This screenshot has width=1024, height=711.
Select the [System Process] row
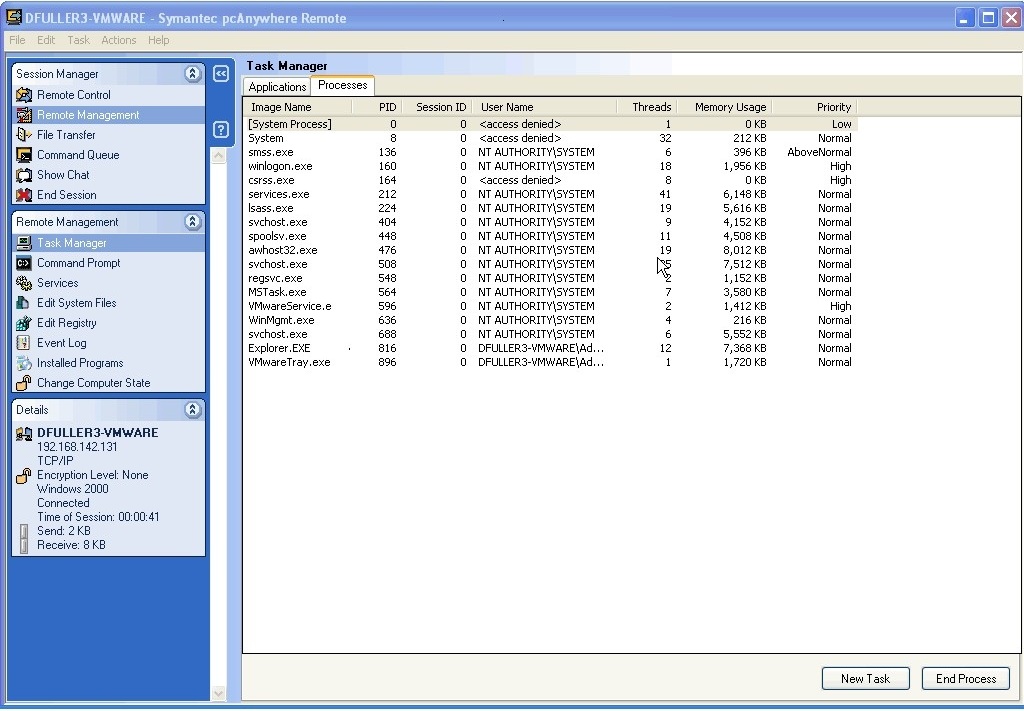[551, 124]
